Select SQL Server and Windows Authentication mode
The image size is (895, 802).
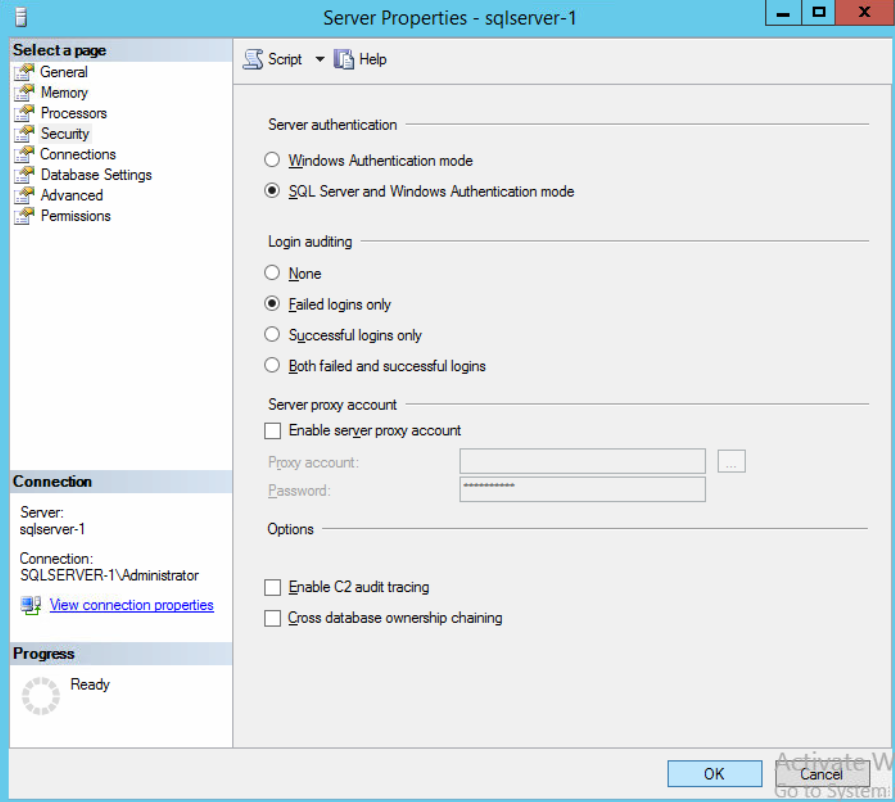point(272,191)
